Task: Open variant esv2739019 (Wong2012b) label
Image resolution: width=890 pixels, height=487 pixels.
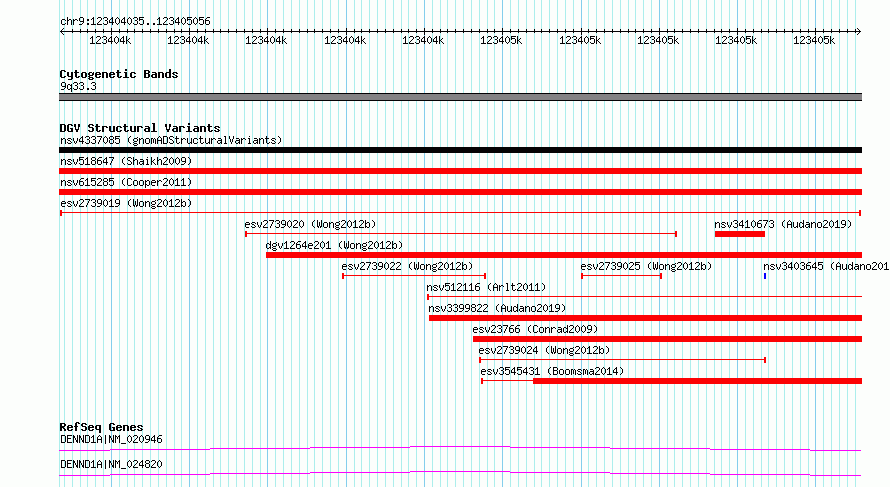Action: [126, 203]
